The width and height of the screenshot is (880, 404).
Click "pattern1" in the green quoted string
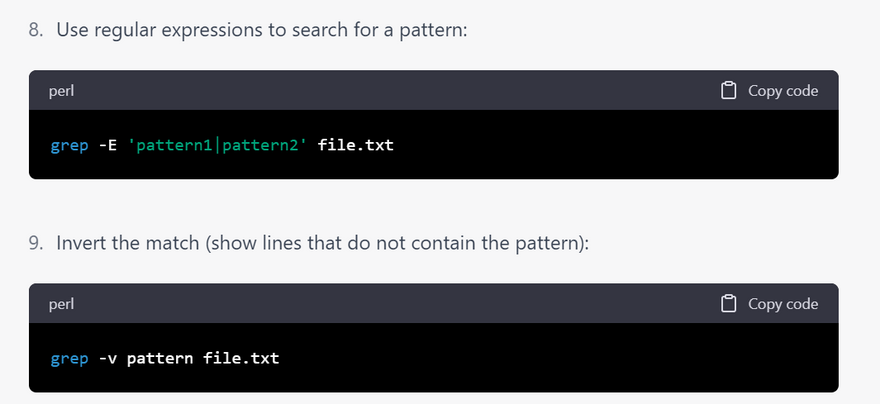point(176,145)
